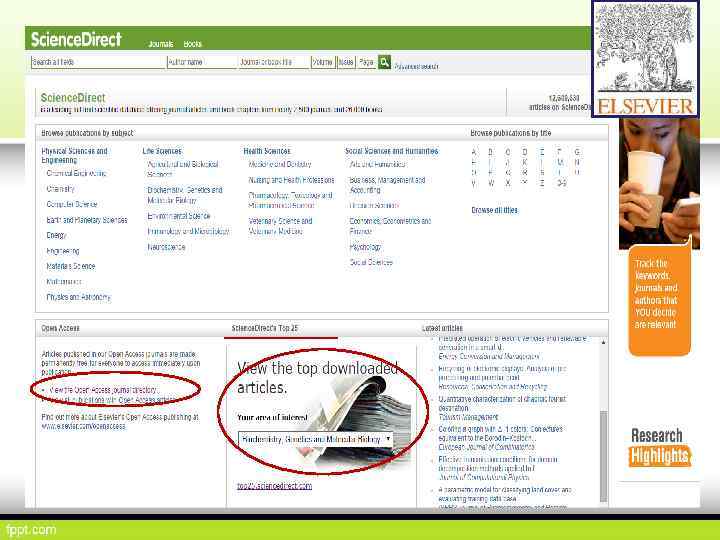Image resolution: width=720 pixels, height=540 pixels.
Task: Browse titles starting with letter A
Action: 474,152
